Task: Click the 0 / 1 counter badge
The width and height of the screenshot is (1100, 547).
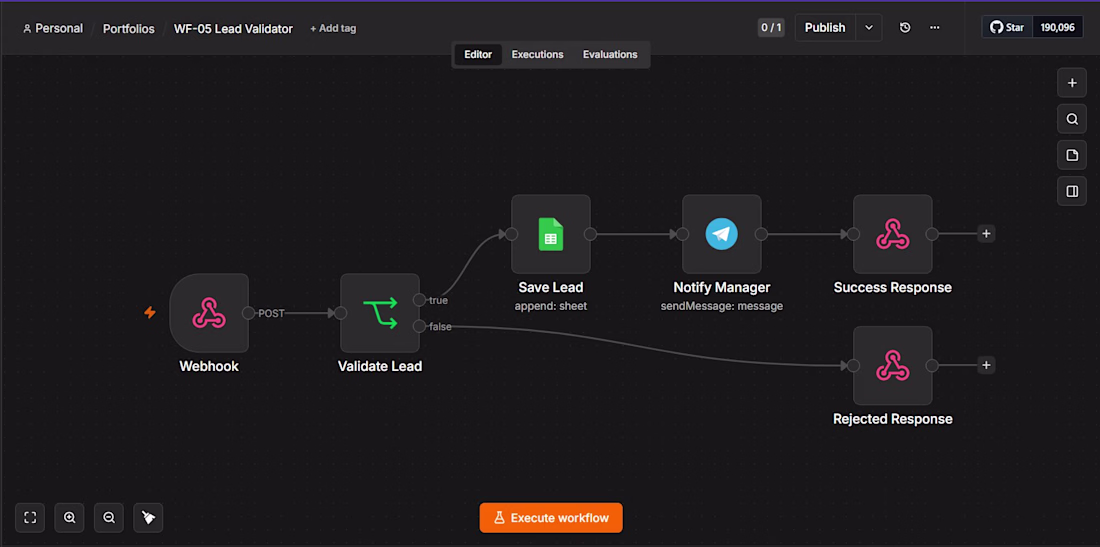Action: point(771,28)
